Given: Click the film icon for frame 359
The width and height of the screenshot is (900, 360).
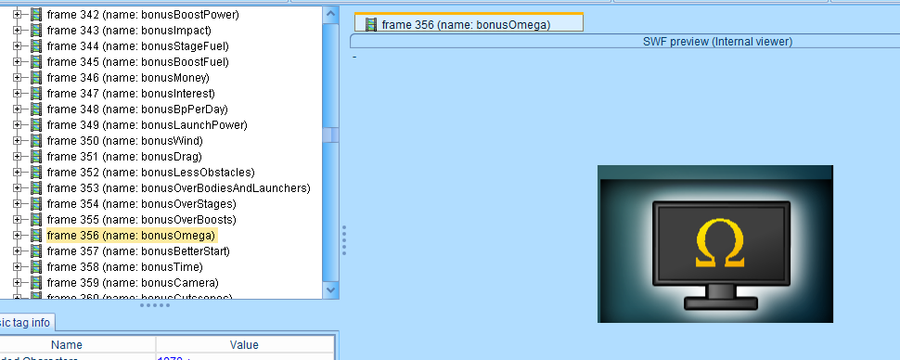Looking at the screenshot, I should click(37, 282).
